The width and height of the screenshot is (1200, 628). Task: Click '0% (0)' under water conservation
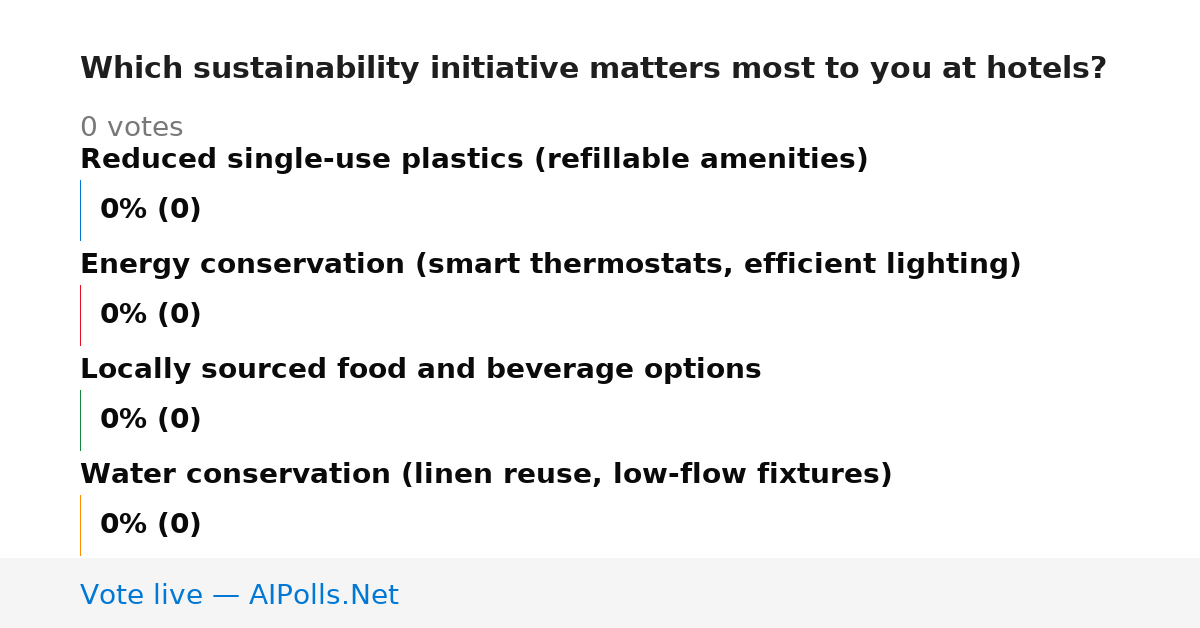pyautogui.click(x=150, y=525)
